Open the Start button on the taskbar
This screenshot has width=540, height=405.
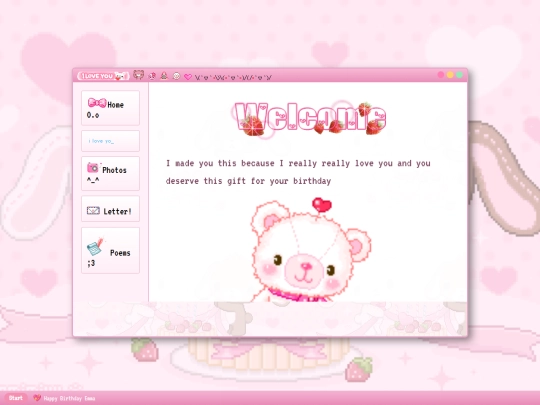[16, 398]
